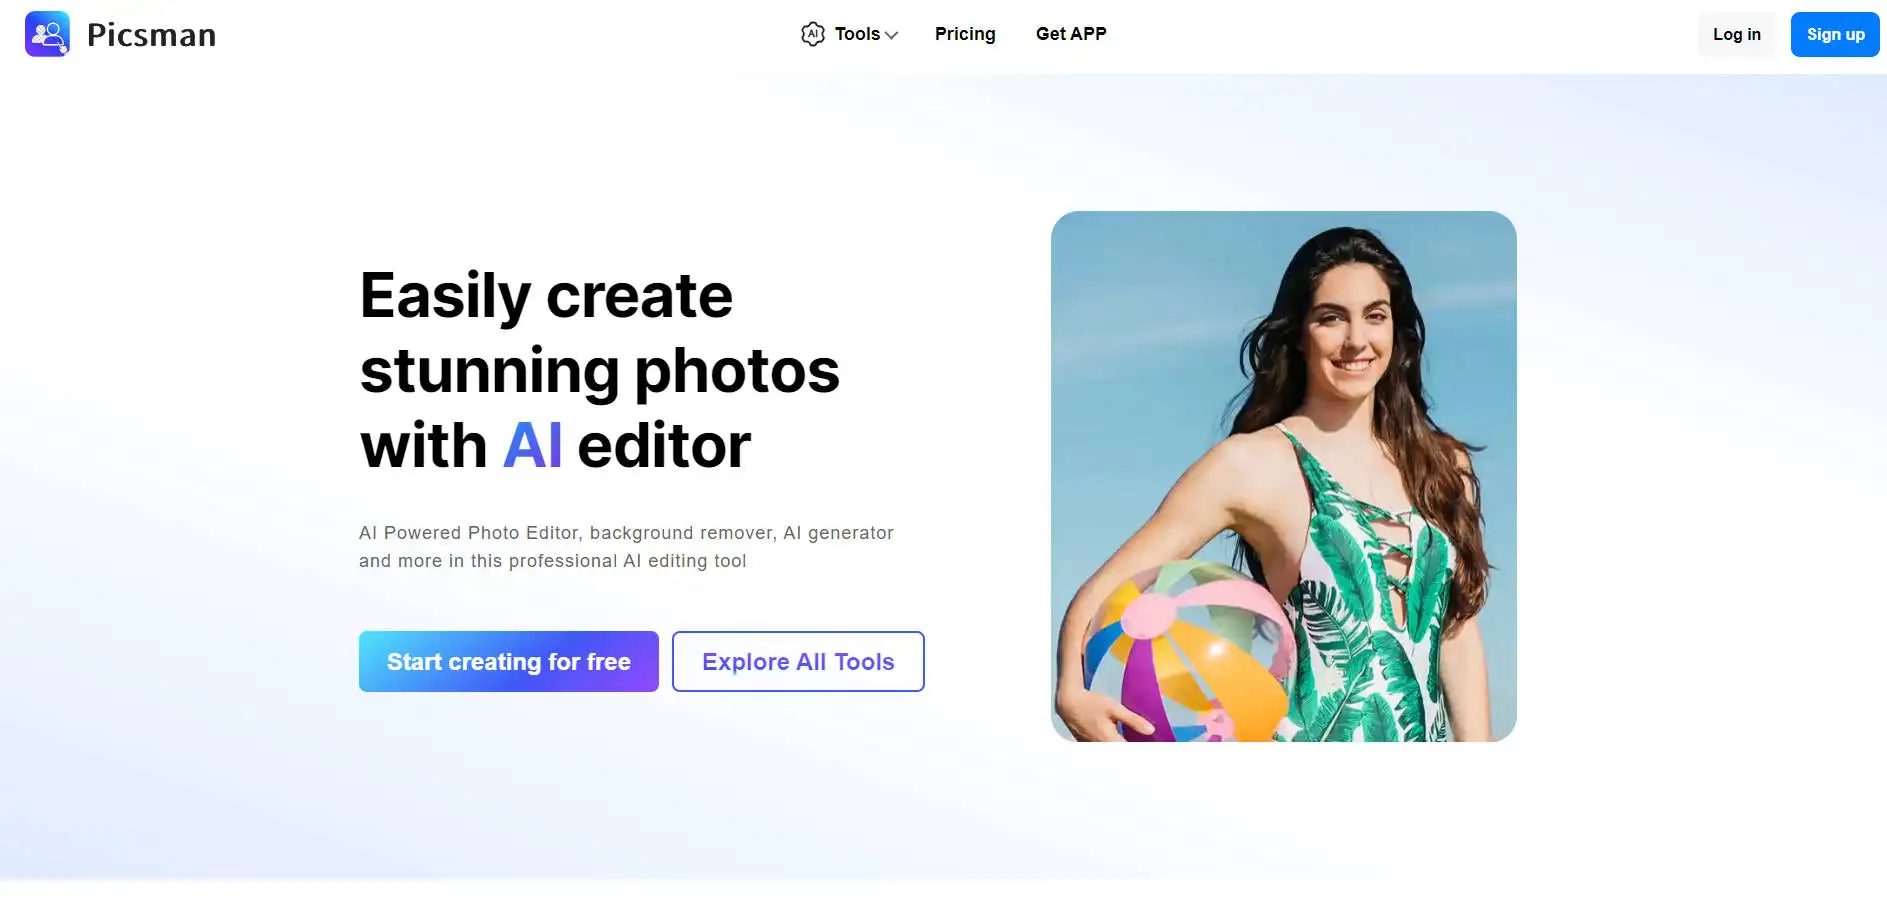Choose the Explore All Tools button
The height and width of the screenshot is (919, 1887).
[798, 661]
